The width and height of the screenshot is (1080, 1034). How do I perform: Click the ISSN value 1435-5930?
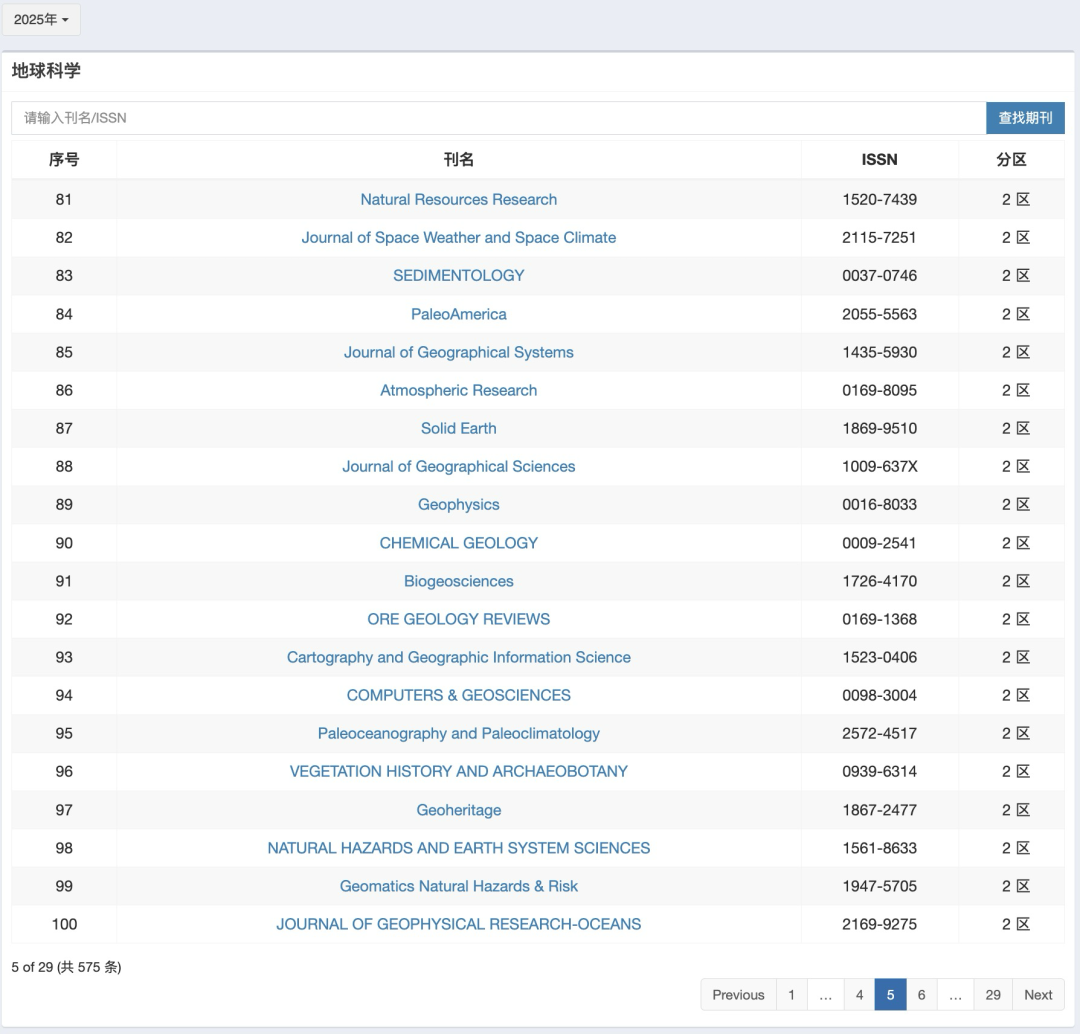pos(880,352)
